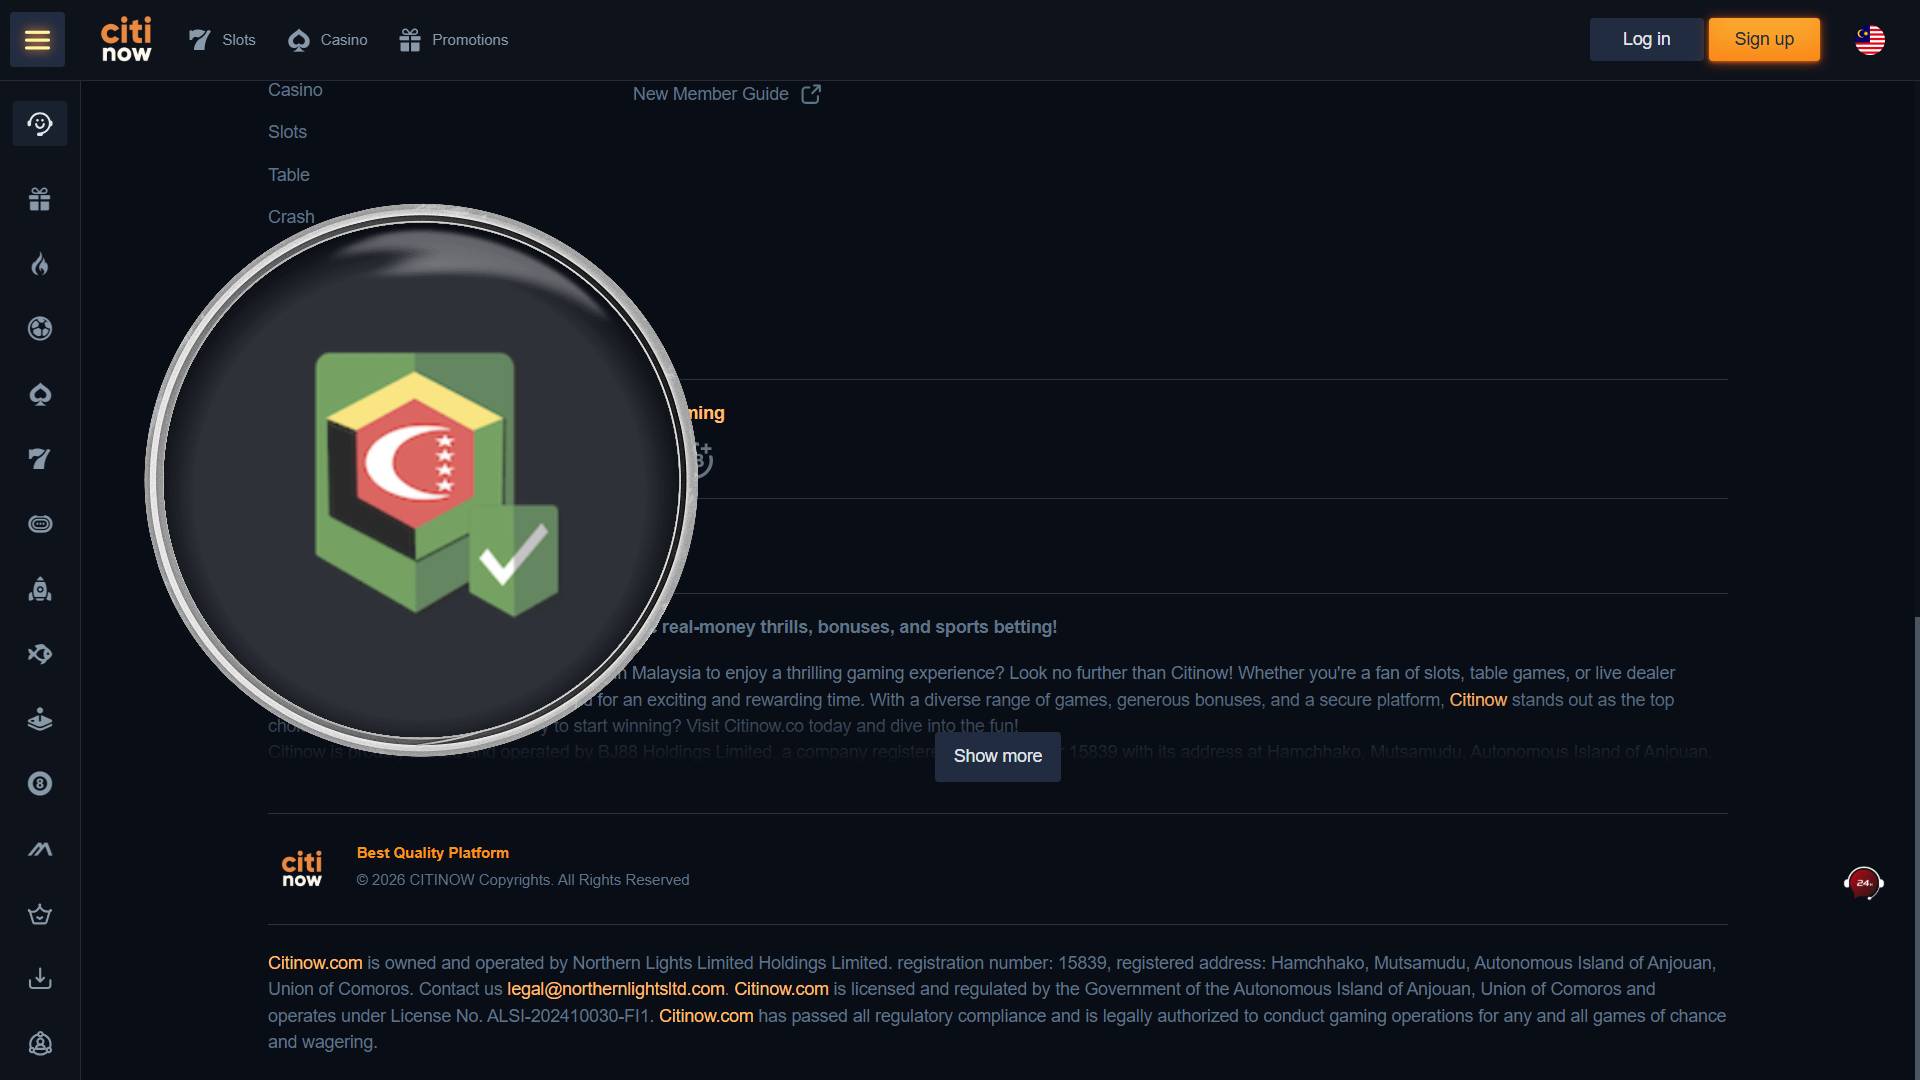Open Promotions in top navigation

[454, 40]
